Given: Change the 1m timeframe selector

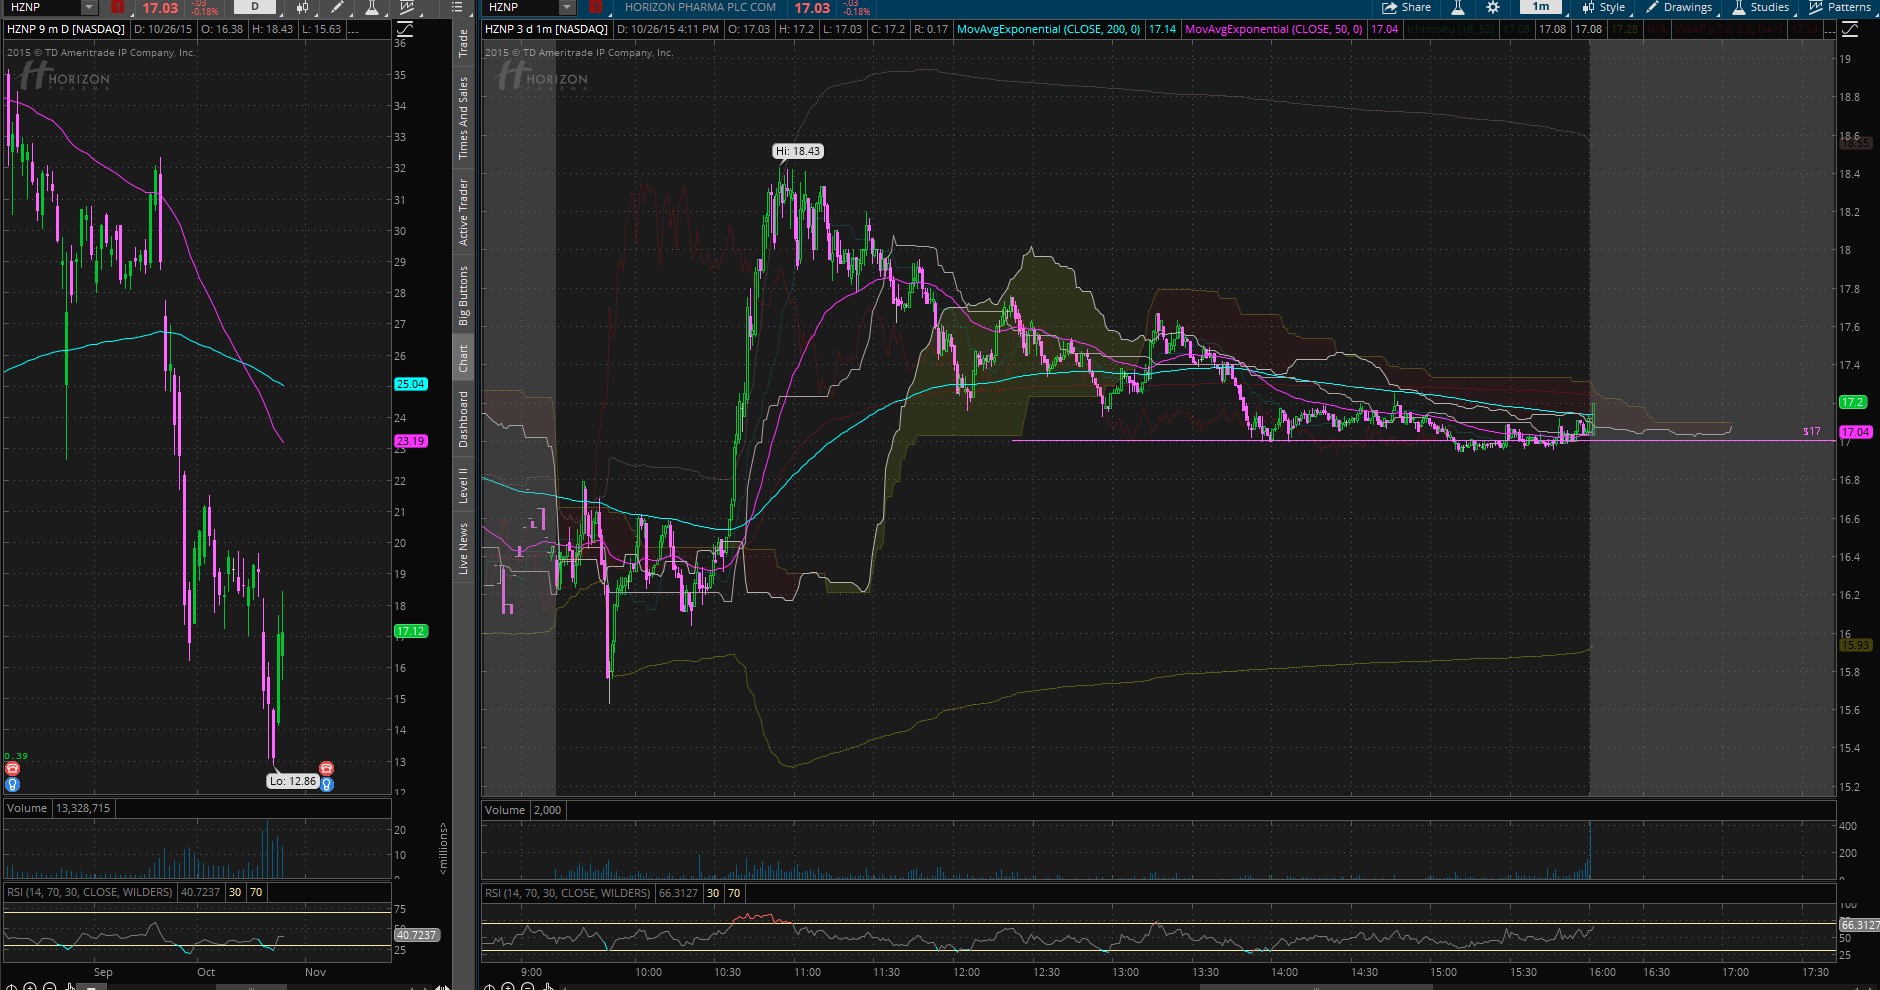Looking at the screenshot, I should pyautogui.click(x=1541, y=6).
